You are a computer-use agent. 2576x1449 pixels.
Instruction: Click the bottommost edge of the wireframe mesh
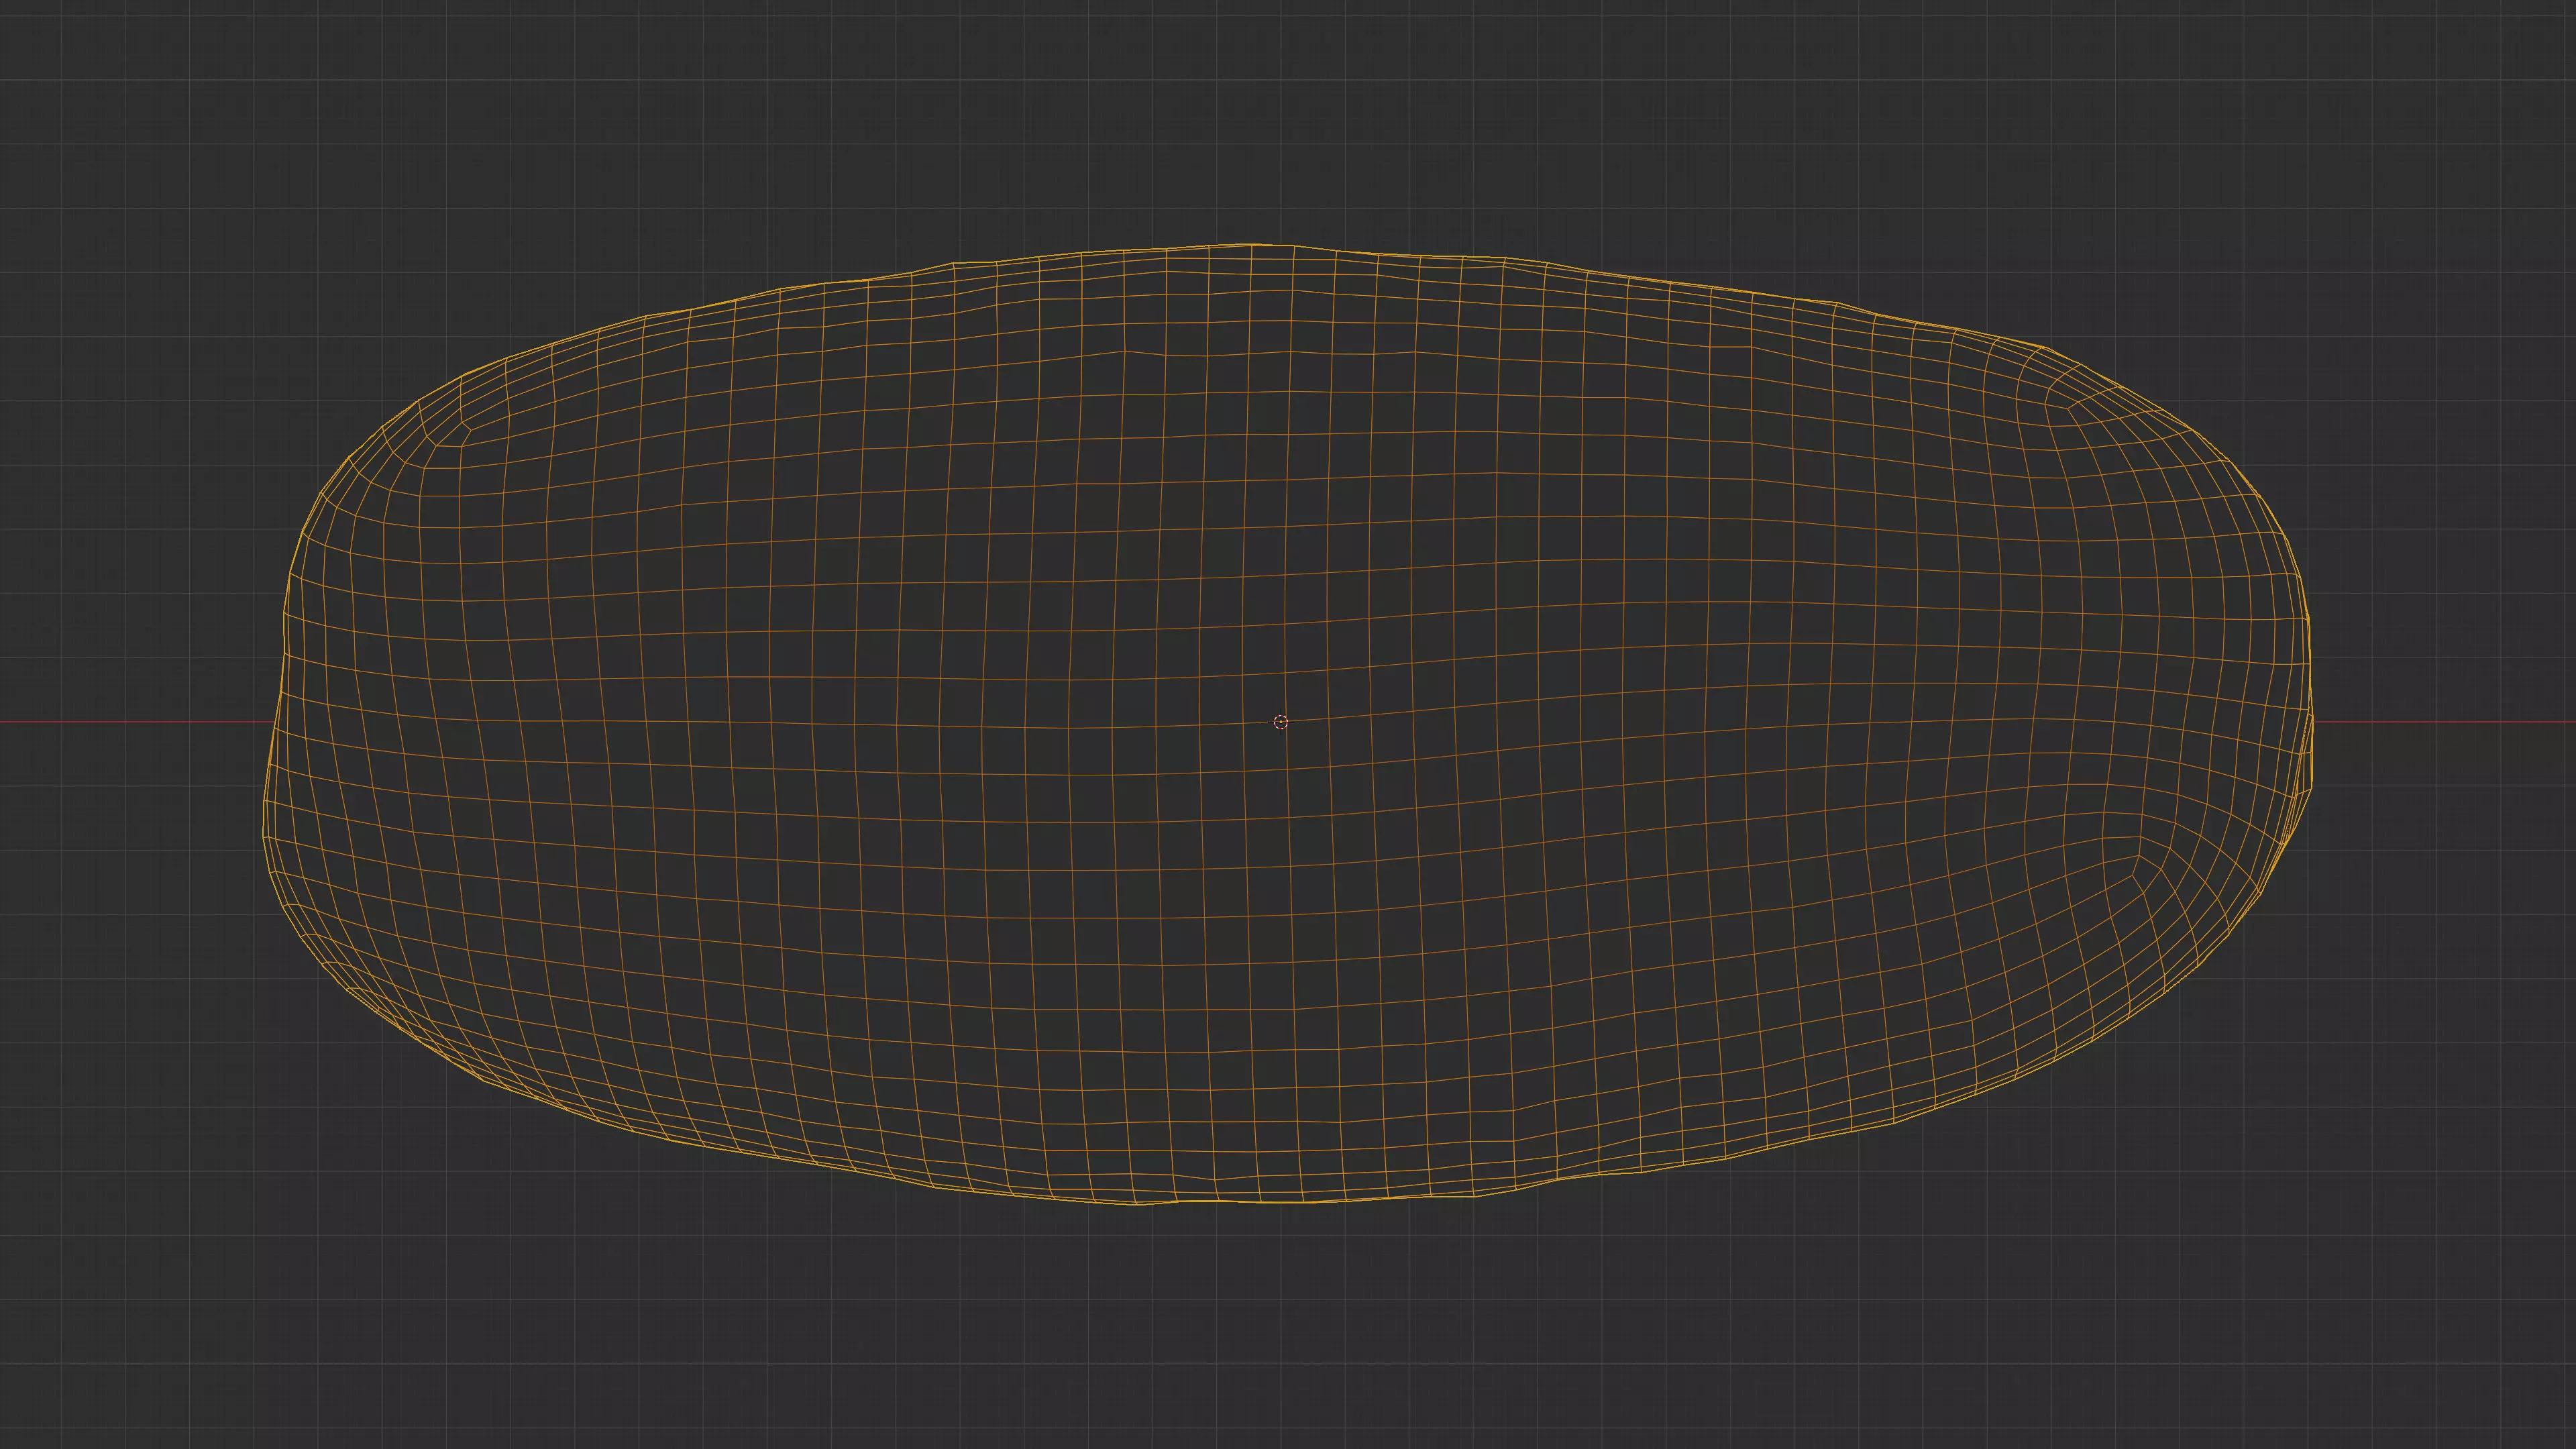1280,1201
